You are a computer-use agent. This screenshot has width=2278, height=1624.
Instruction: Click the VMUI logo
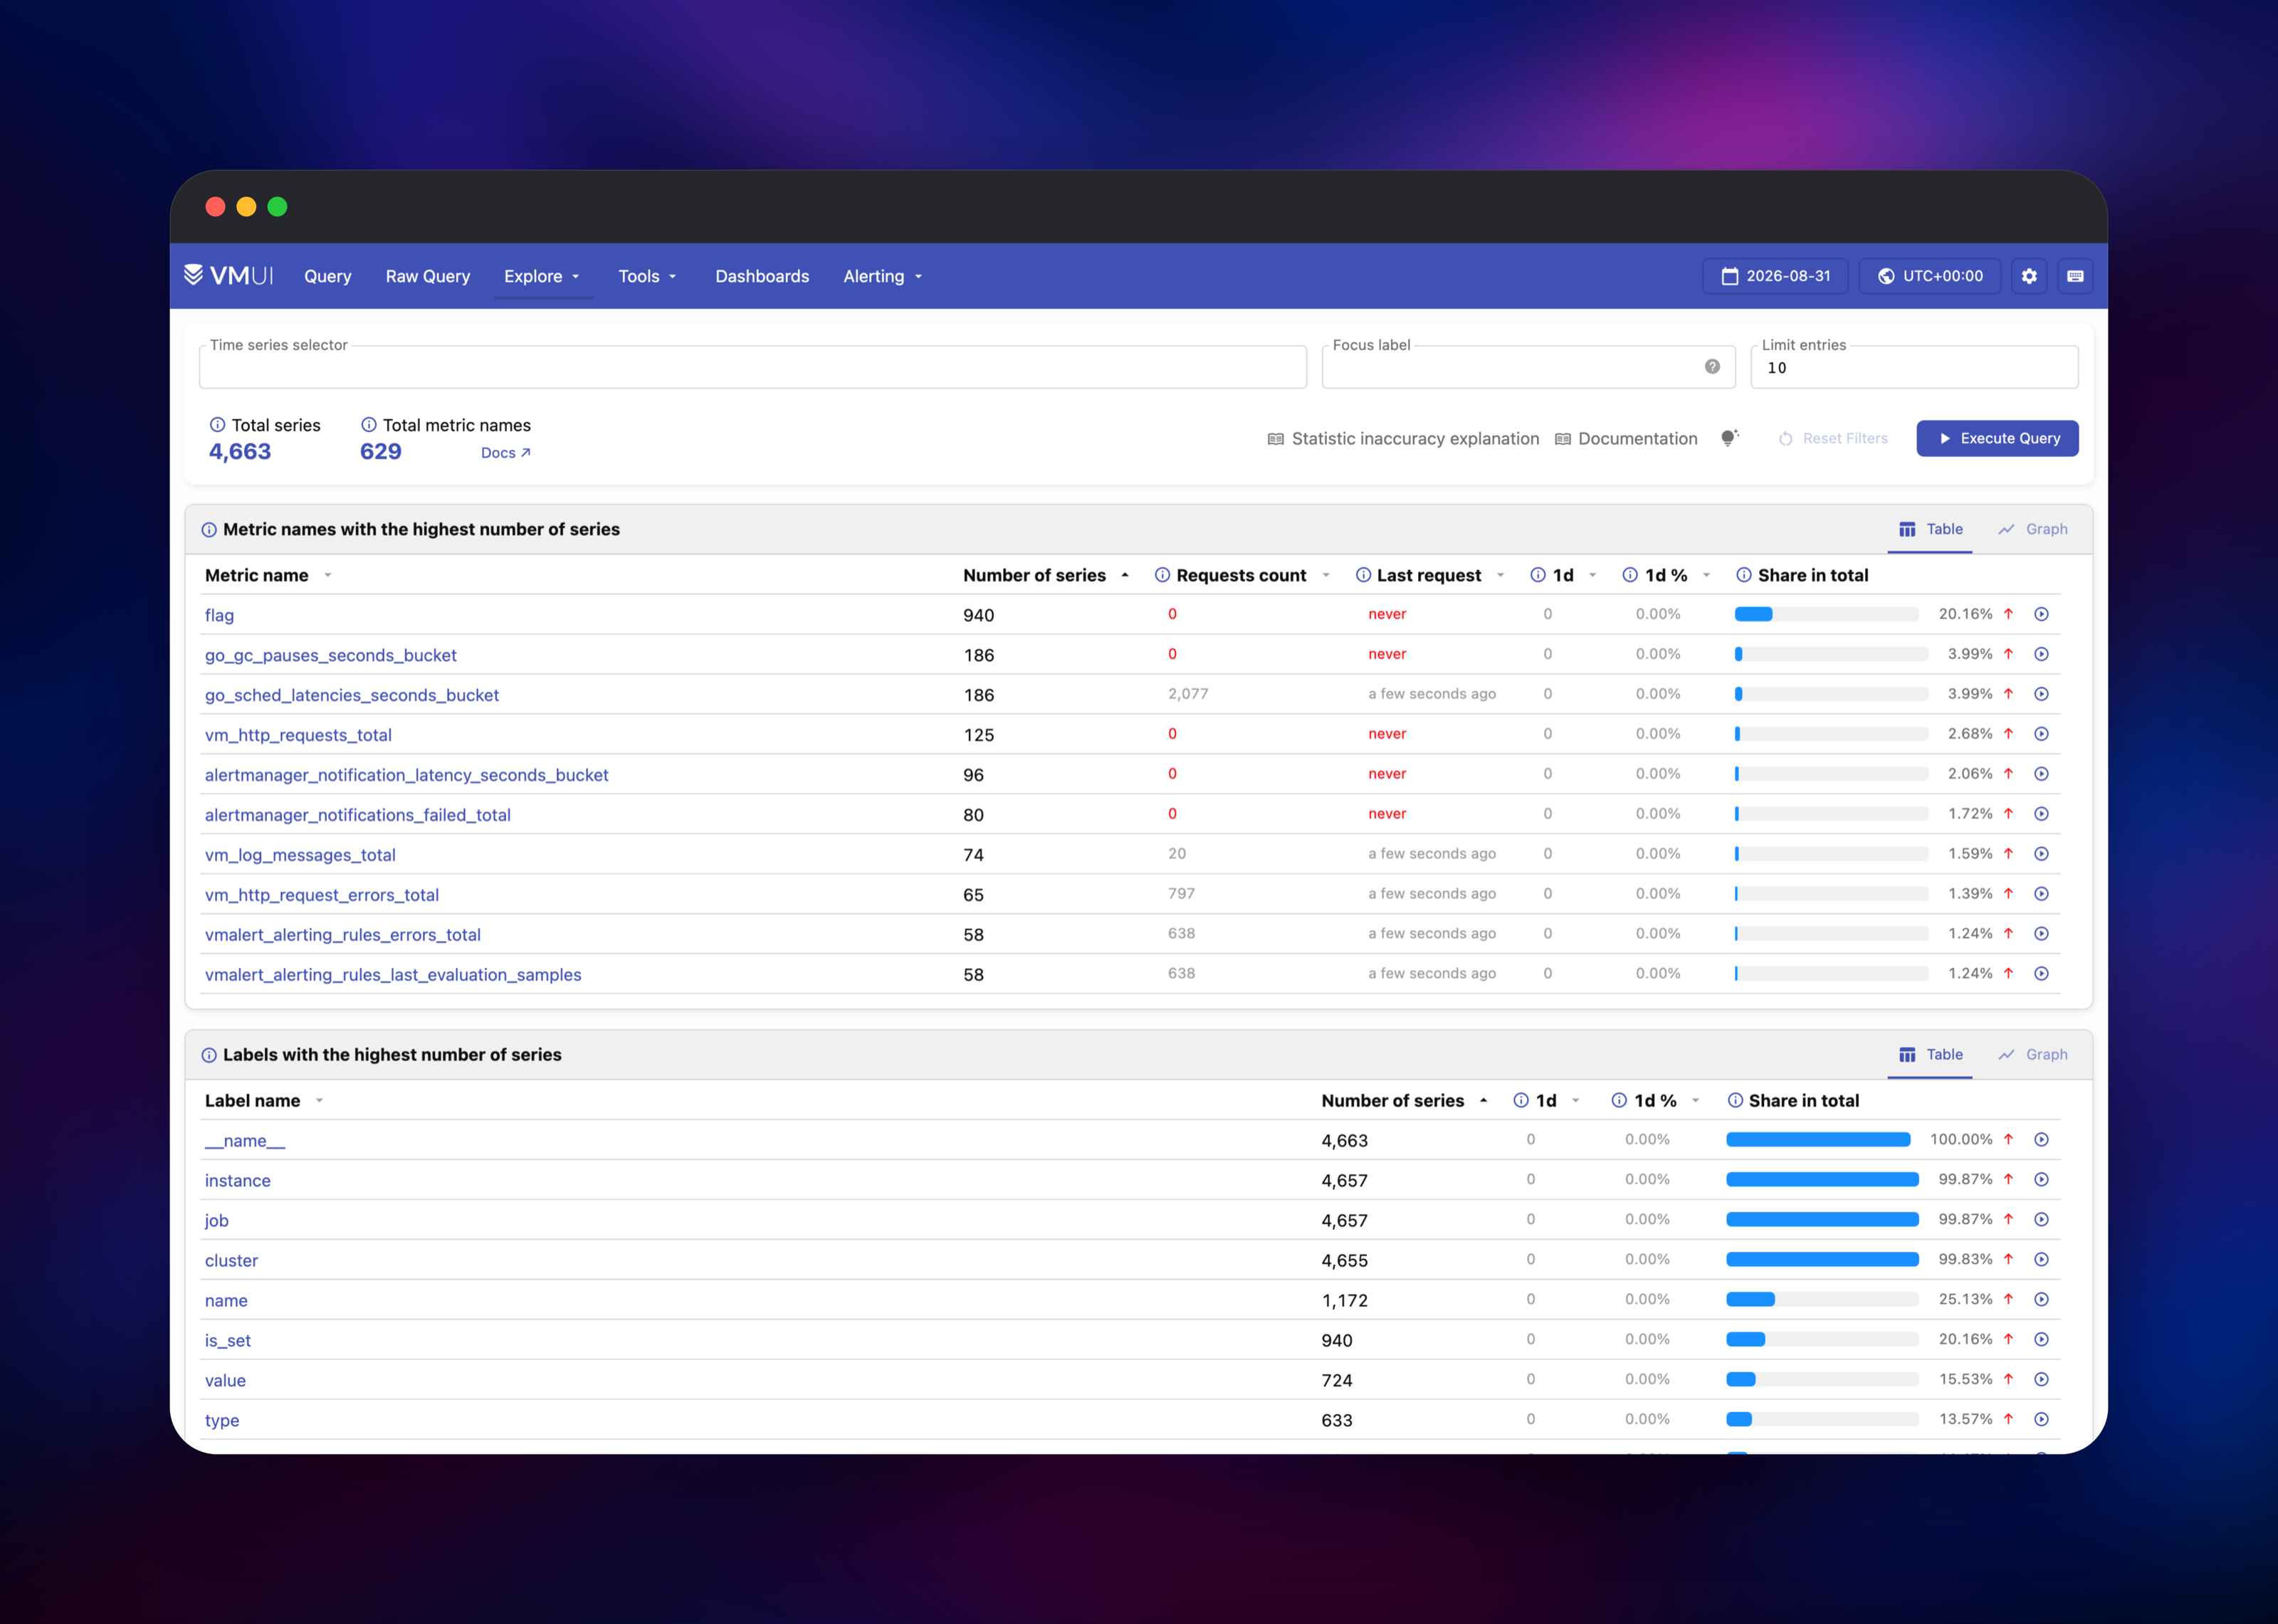point(228,275)
